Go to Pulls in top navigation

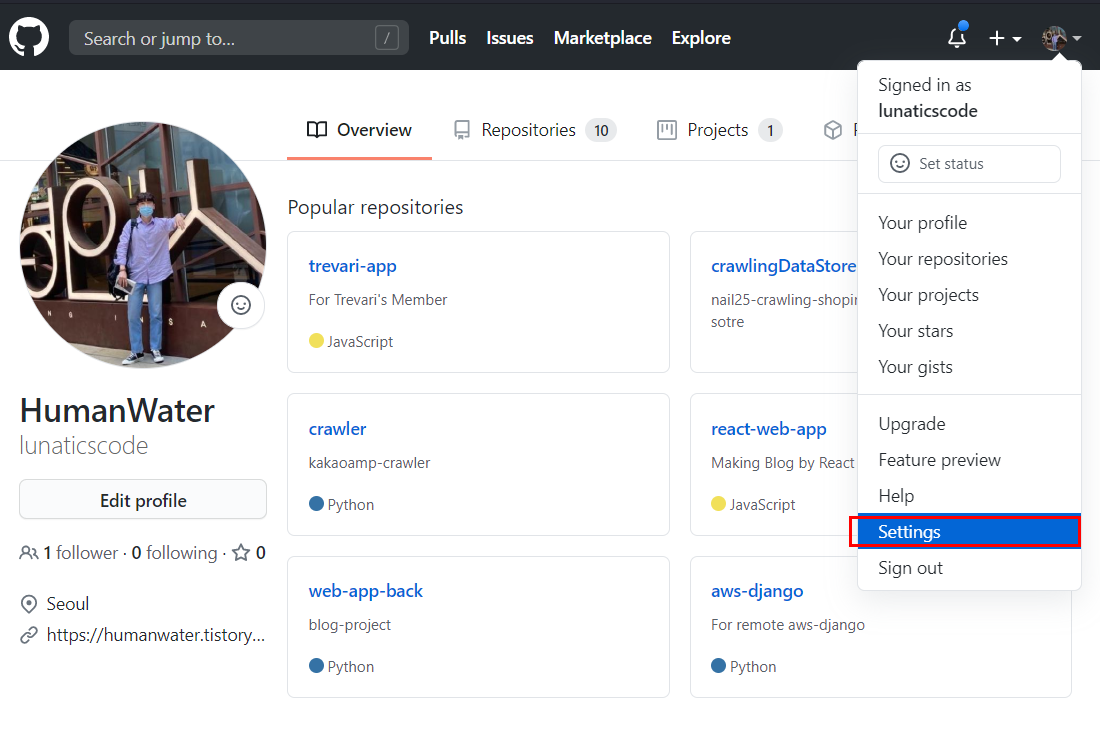tap(448, 38)
